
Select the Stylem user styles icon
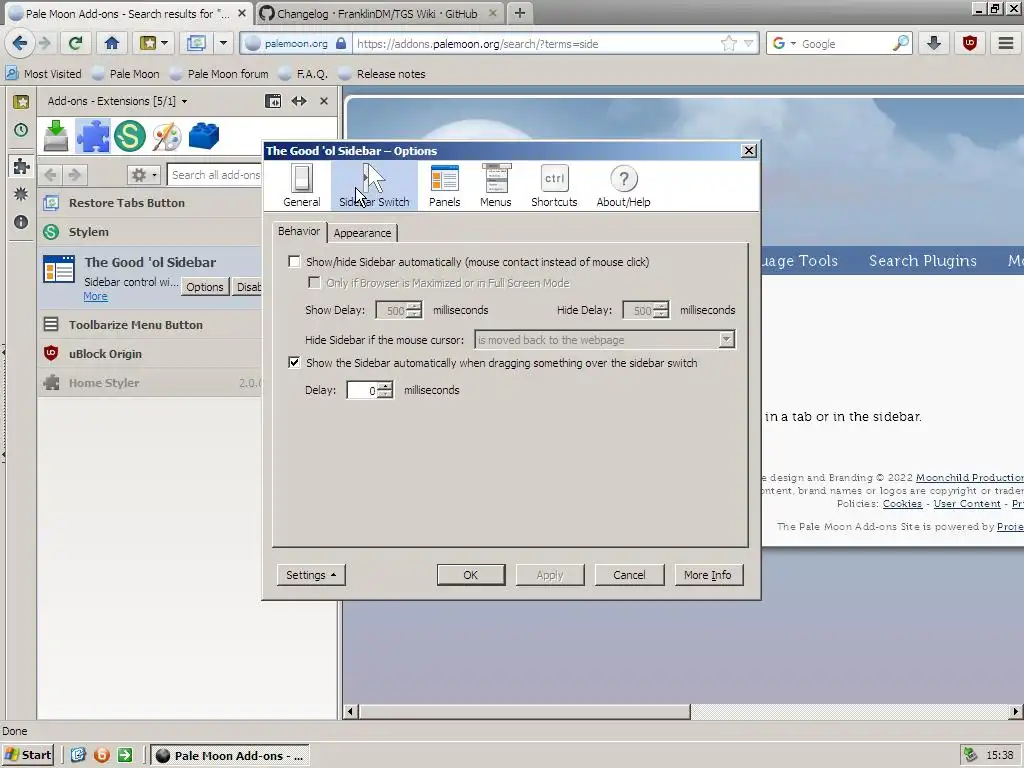(x=129, y=136)
